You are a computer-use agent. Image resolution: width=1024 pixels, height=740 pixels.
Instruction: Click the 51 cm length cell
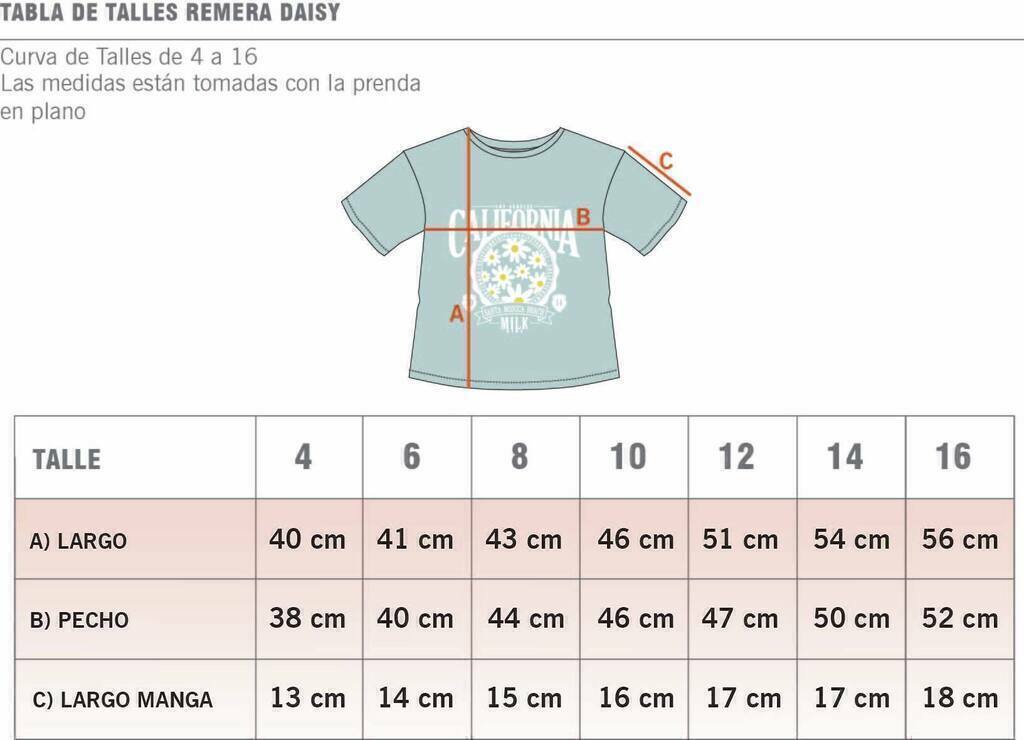743,539
